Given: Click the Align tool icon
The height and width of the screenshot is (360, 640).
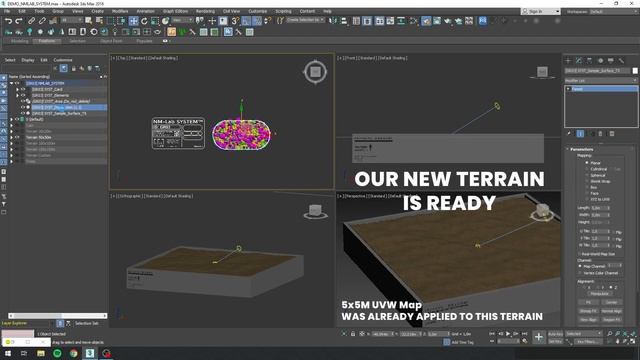Looking at the screenshot, I should (x=344, y=21).
